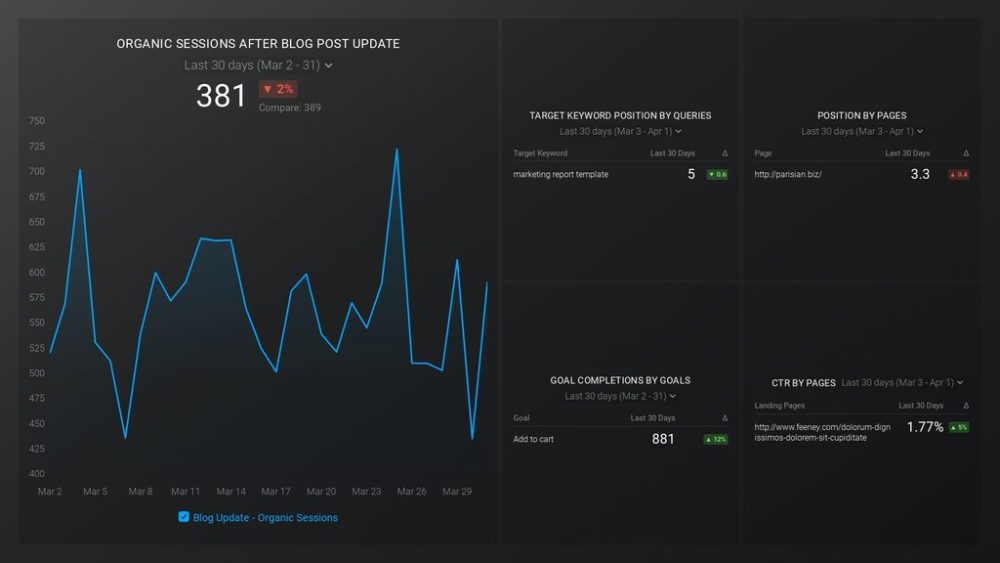Image resolution: width=1000 pixels, height=563 pixels.
Task: Click the Blog Update - Organic Sessions legend label
Action: point(265,518)
